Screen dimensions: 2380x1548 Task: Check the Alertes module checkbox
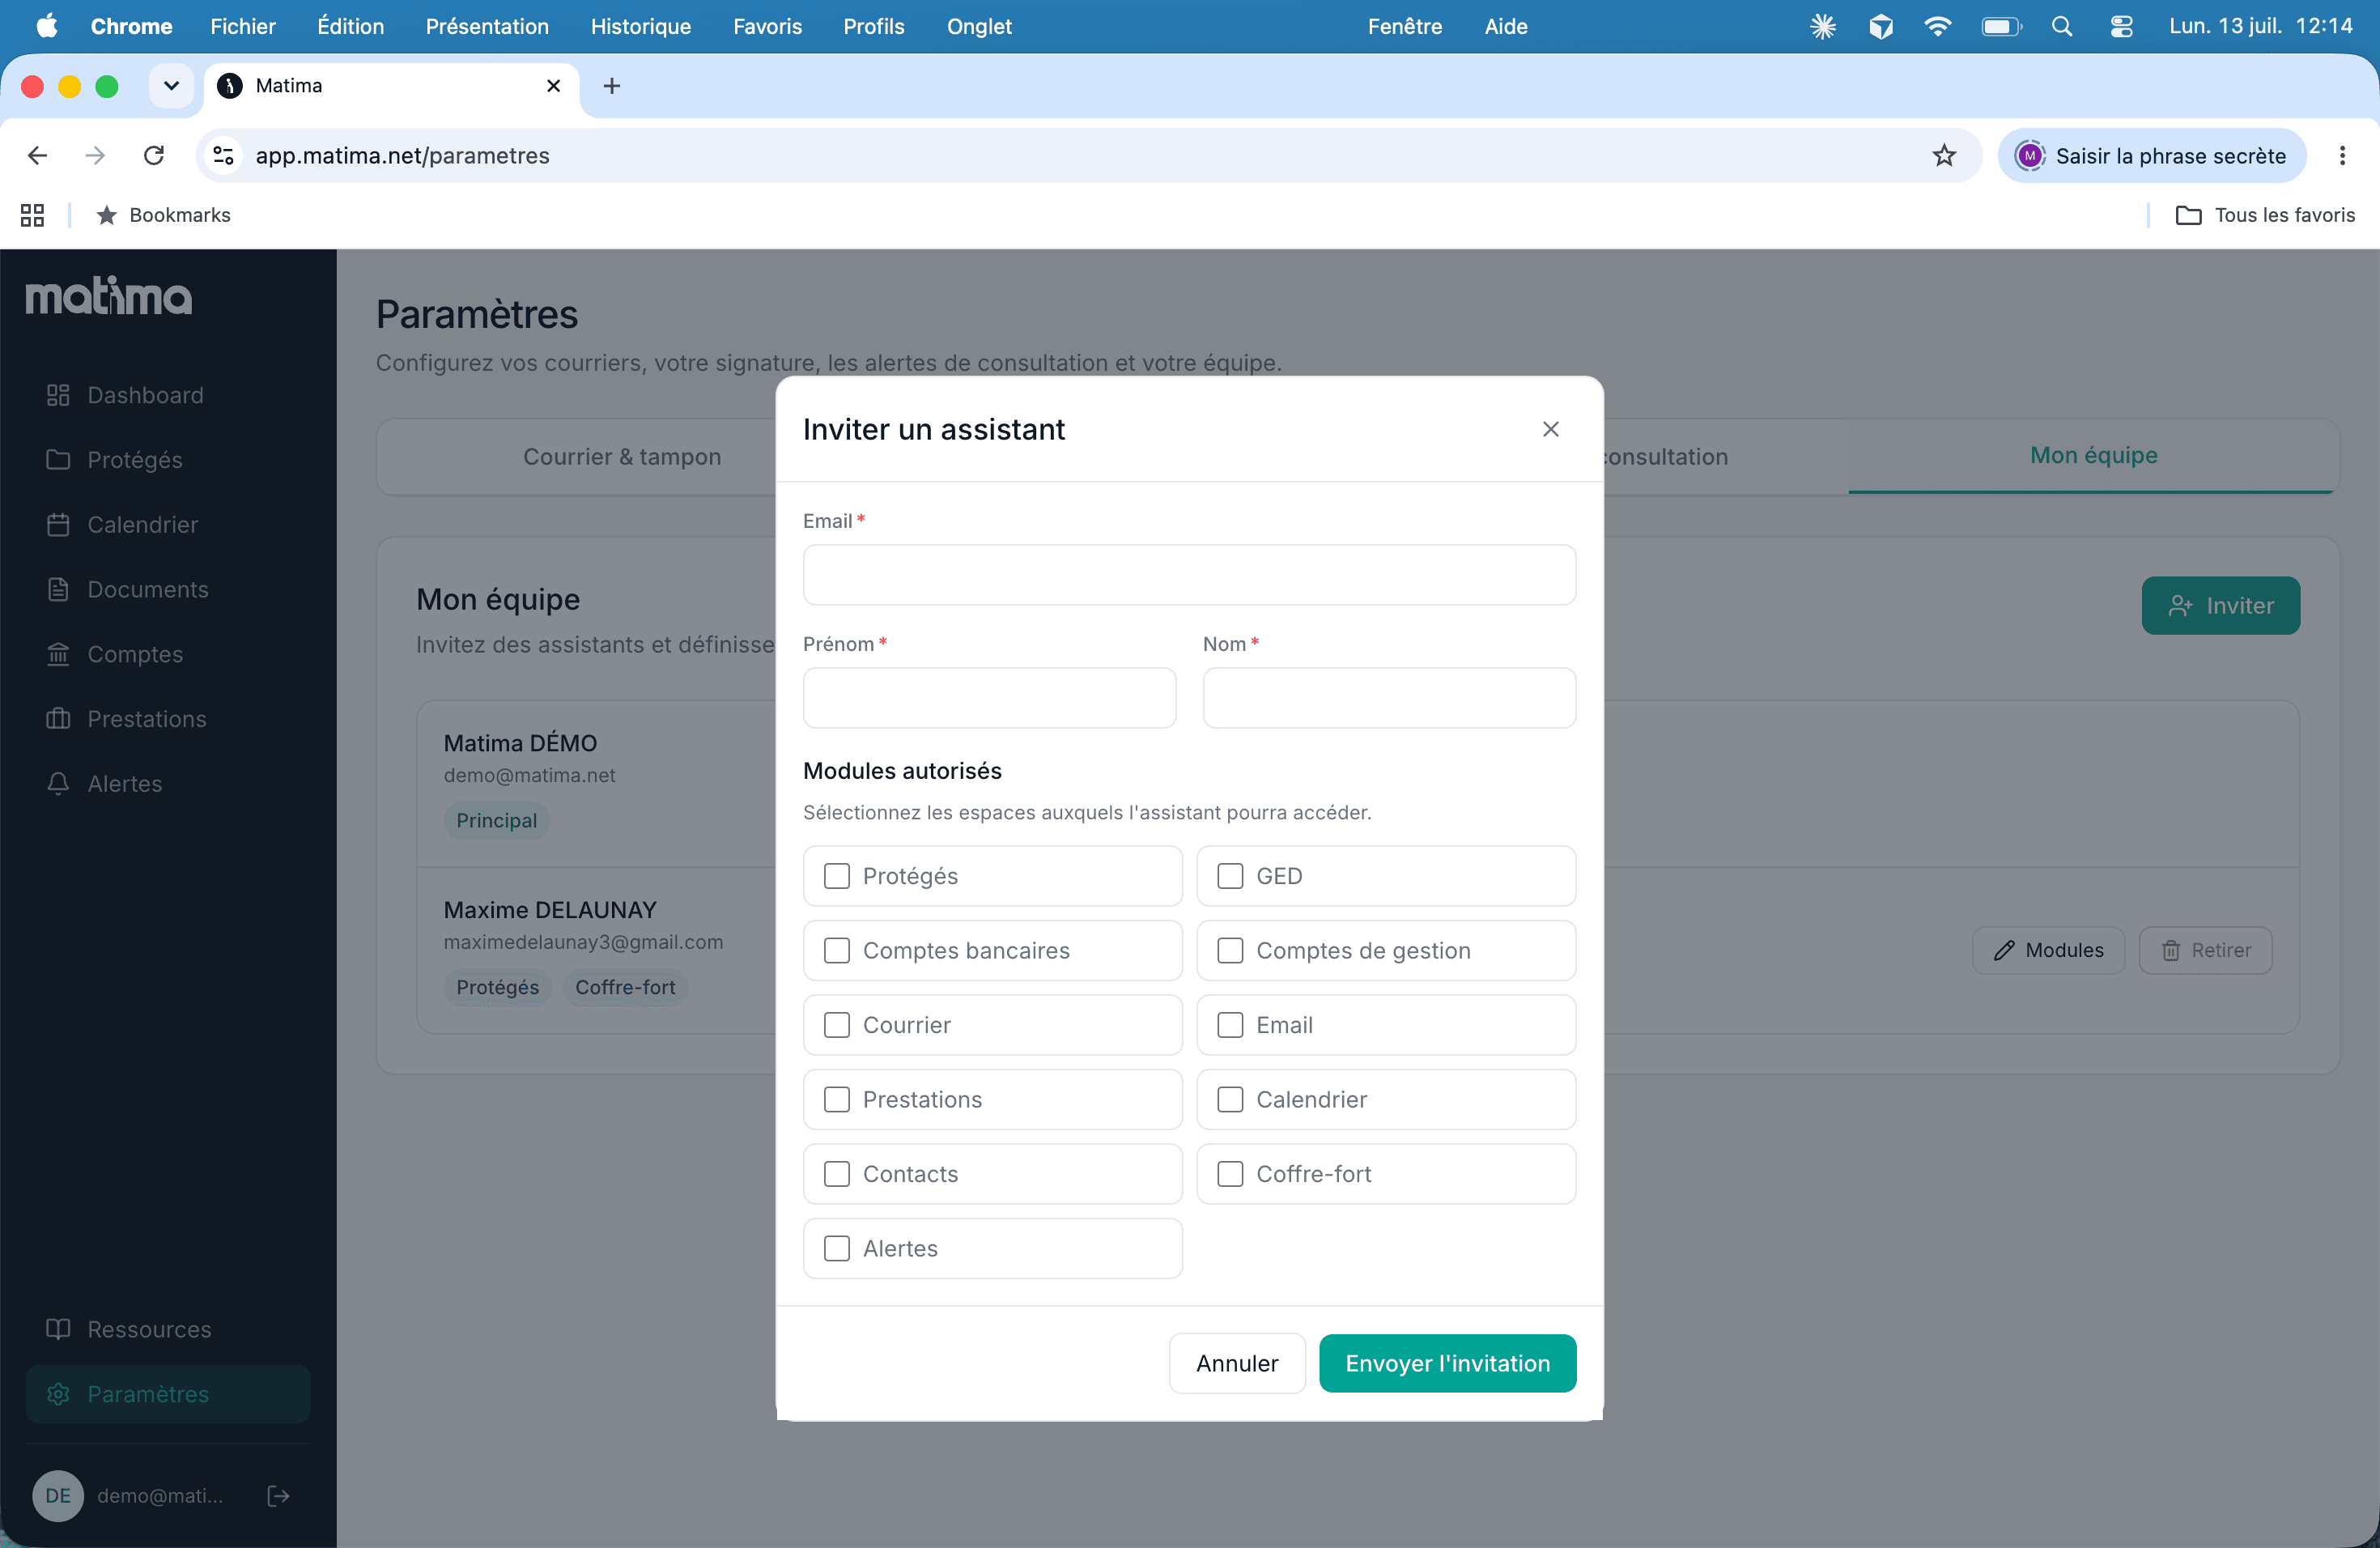pos(836,1248)
